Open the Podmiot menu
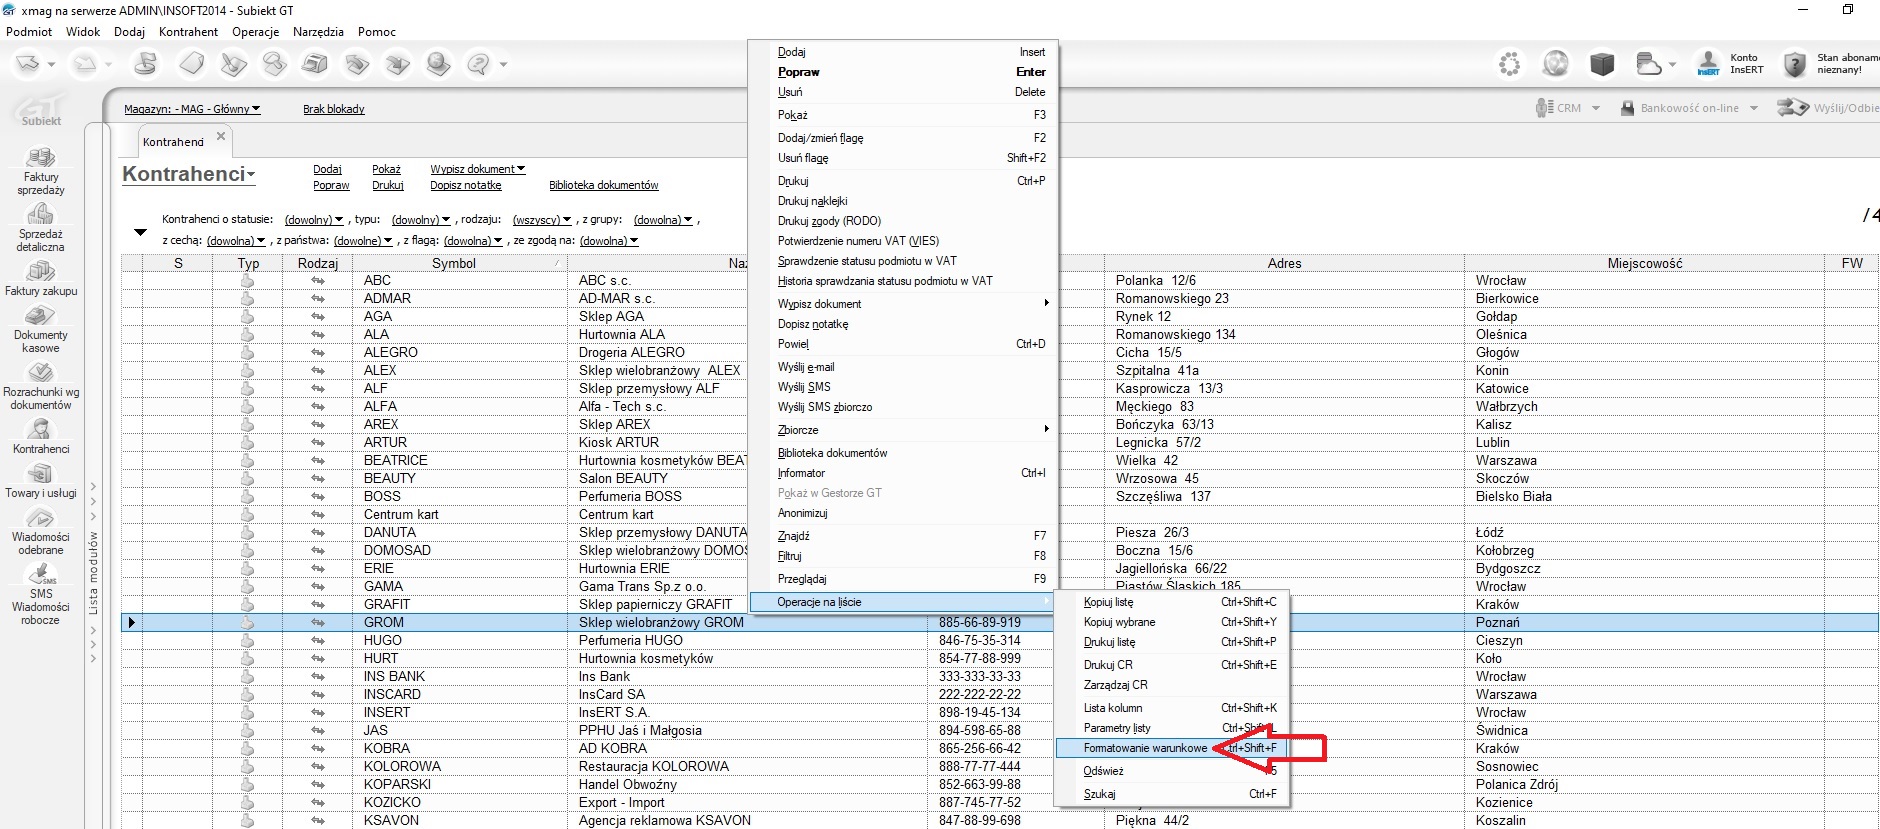 tap(29, 31)
